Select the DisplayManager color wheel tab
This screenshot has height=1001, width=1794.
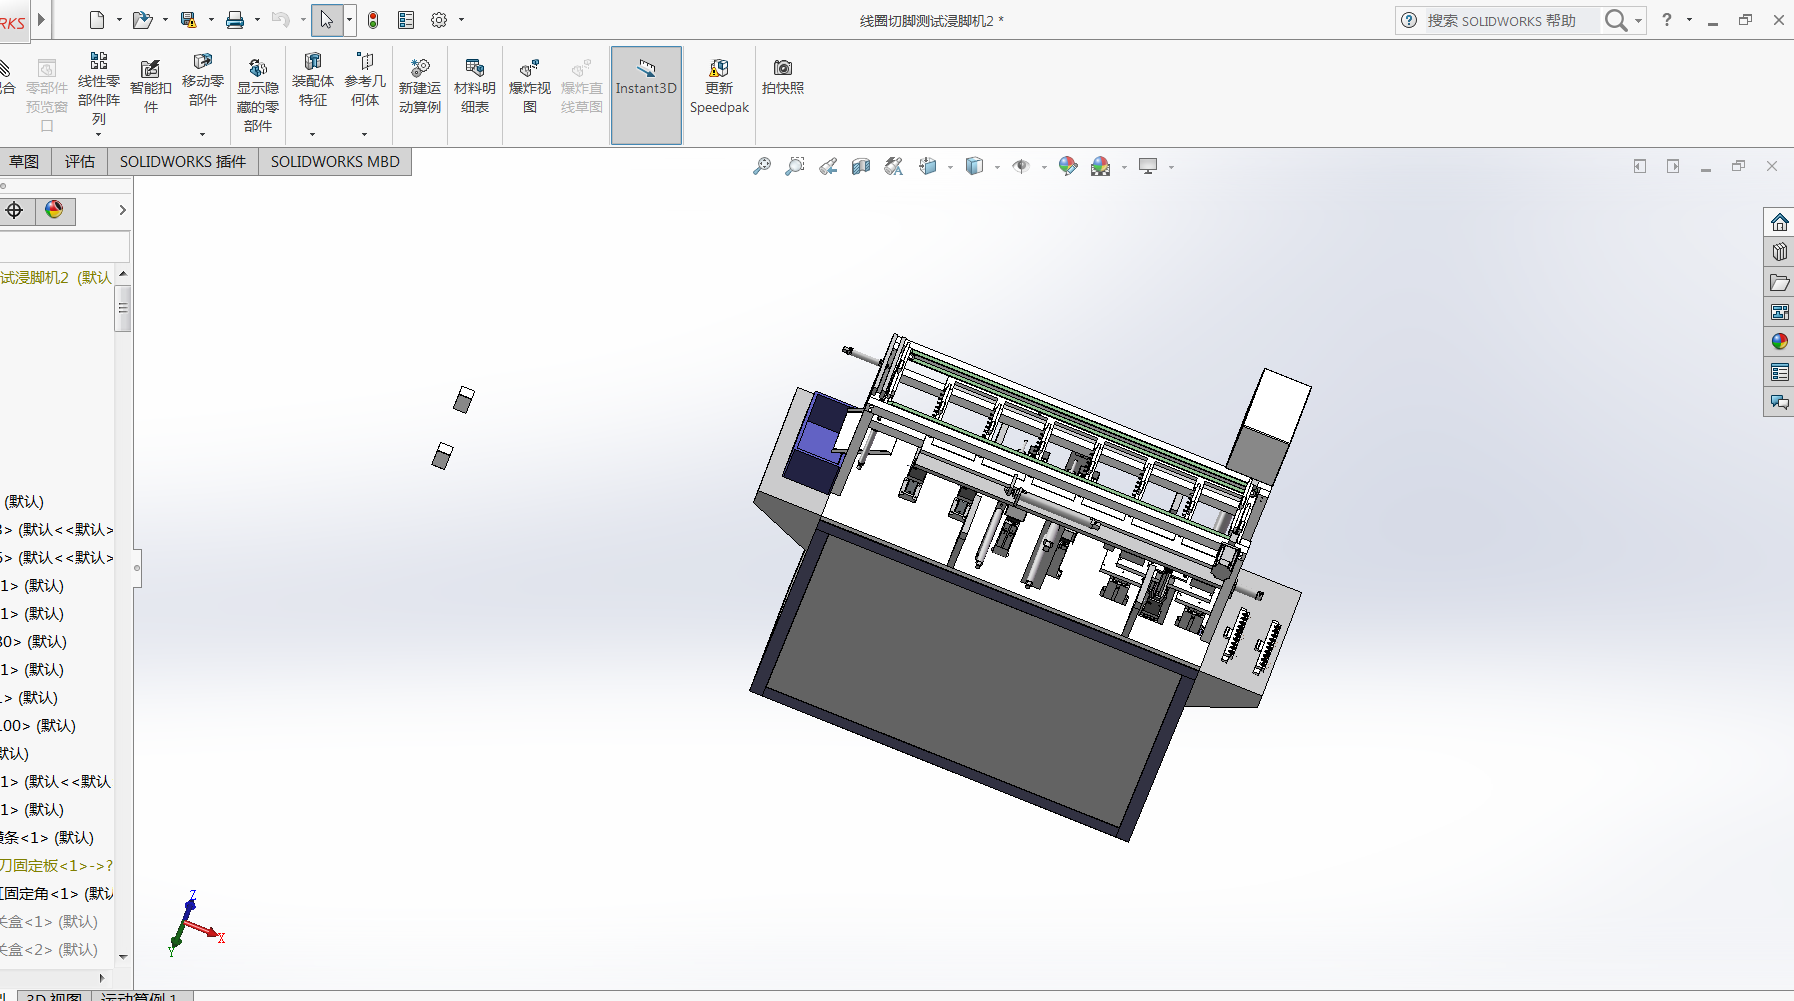[54, 210]
